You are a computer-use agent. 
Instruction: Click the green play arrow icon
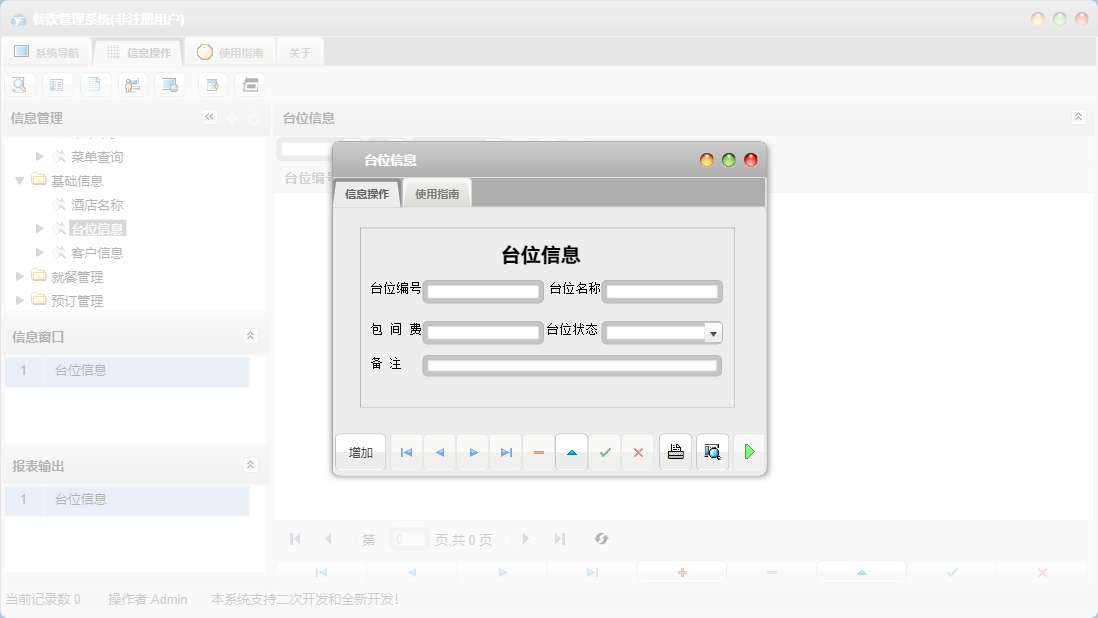pyautogui.click(x=749, y=452)
